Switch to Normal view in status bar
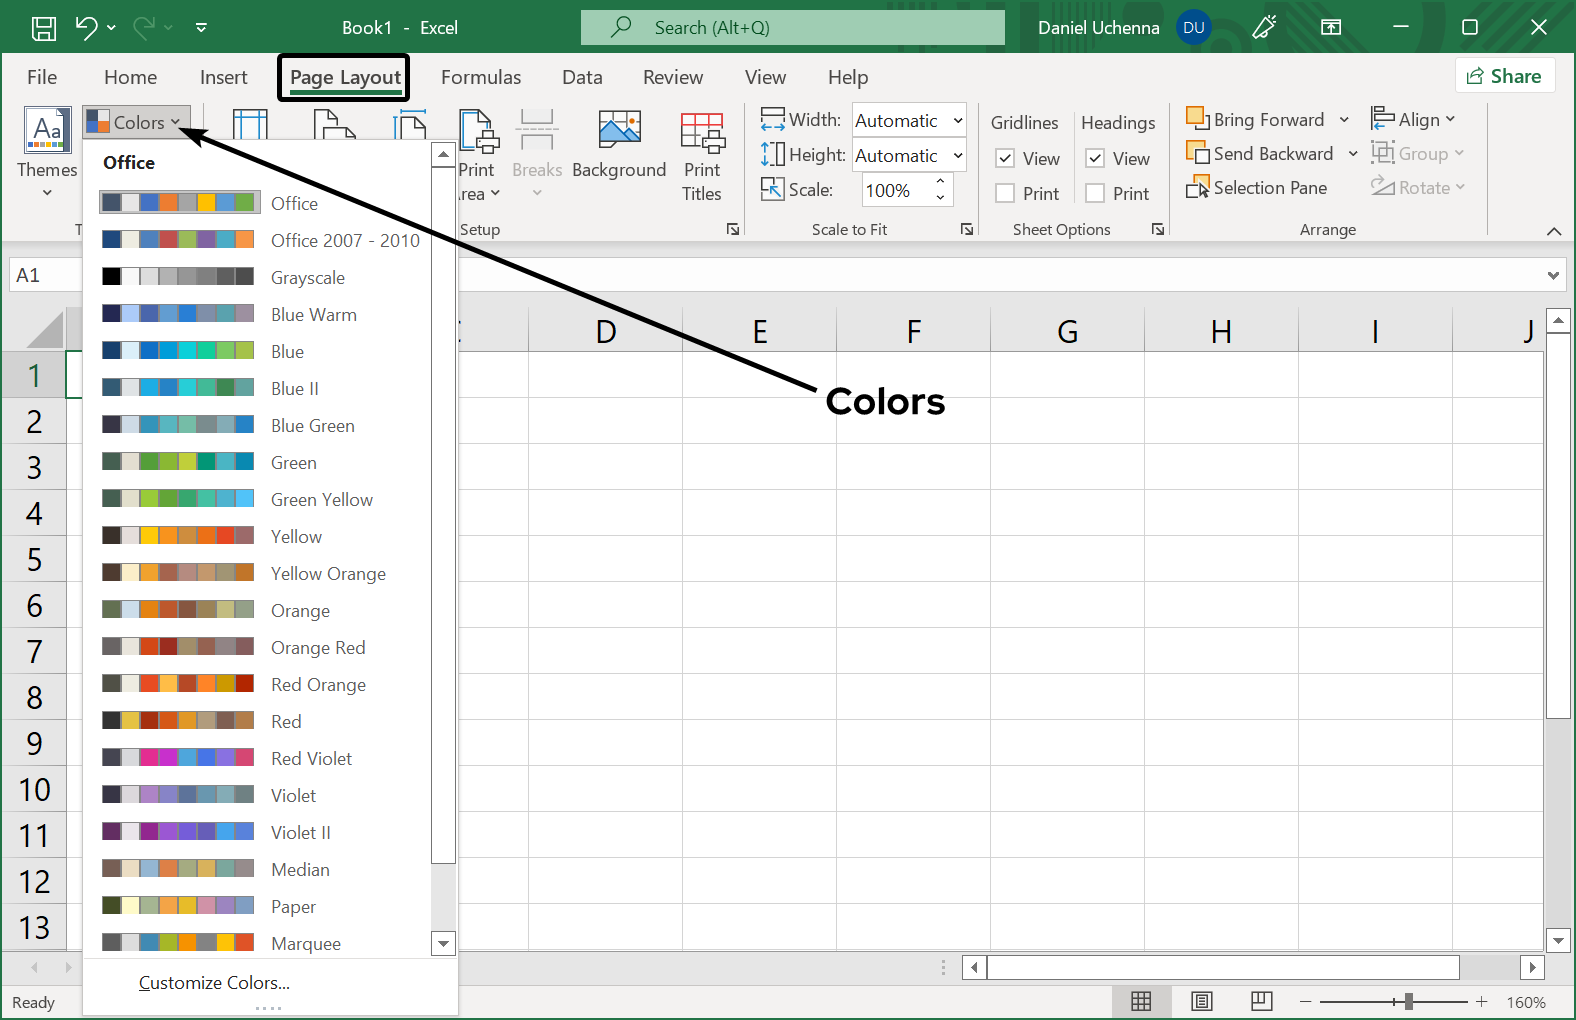Screen dimensions: 1576x1020 (x=1141, y=1001)
